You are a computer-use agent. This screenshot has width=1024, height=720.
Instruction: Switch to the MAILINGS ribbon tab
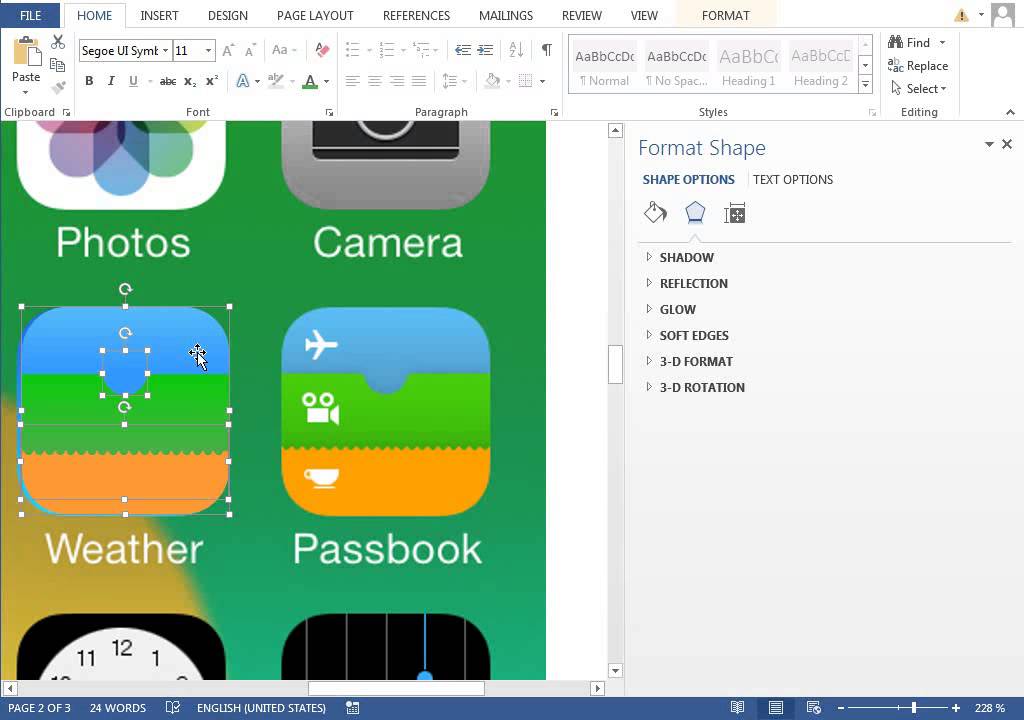click(x=505, y=15)
